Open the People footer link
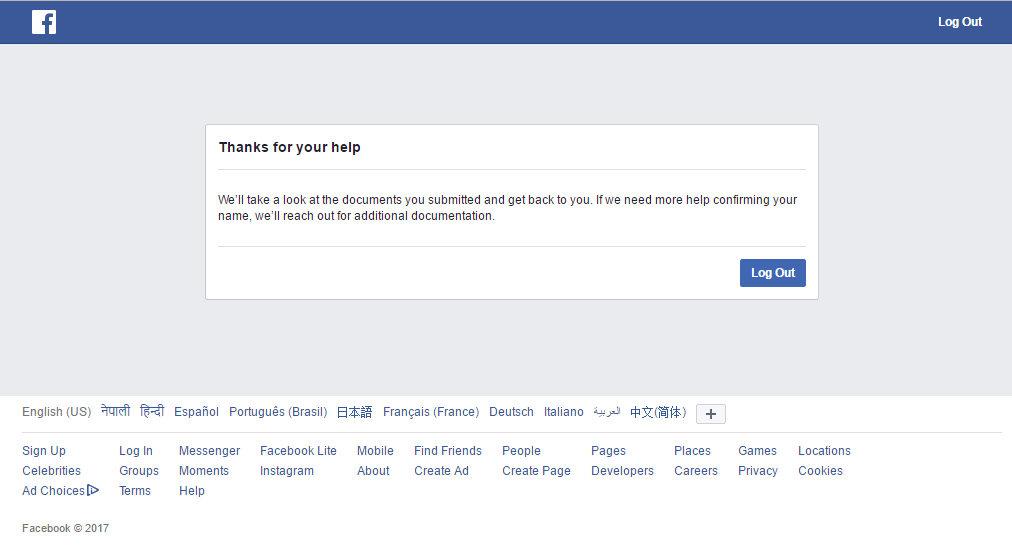This screenshot has width=1012, height=555. 521,451
